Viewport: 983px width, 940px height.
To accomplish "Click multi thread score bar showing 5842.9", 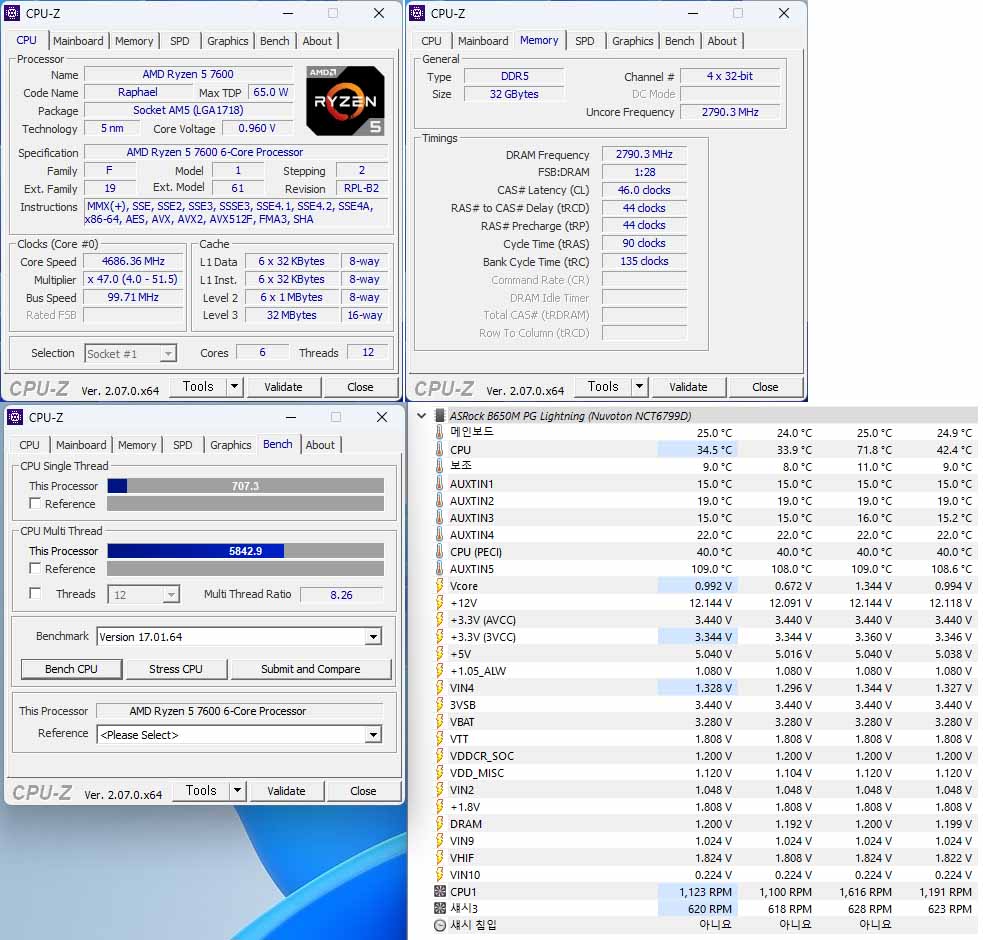I will coord(245,551).
